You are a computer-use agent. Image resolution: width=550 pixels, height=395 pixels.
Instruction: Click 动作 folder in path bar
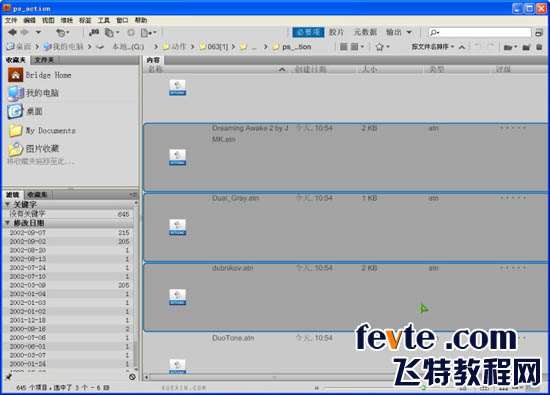click(x=174, y=46)
